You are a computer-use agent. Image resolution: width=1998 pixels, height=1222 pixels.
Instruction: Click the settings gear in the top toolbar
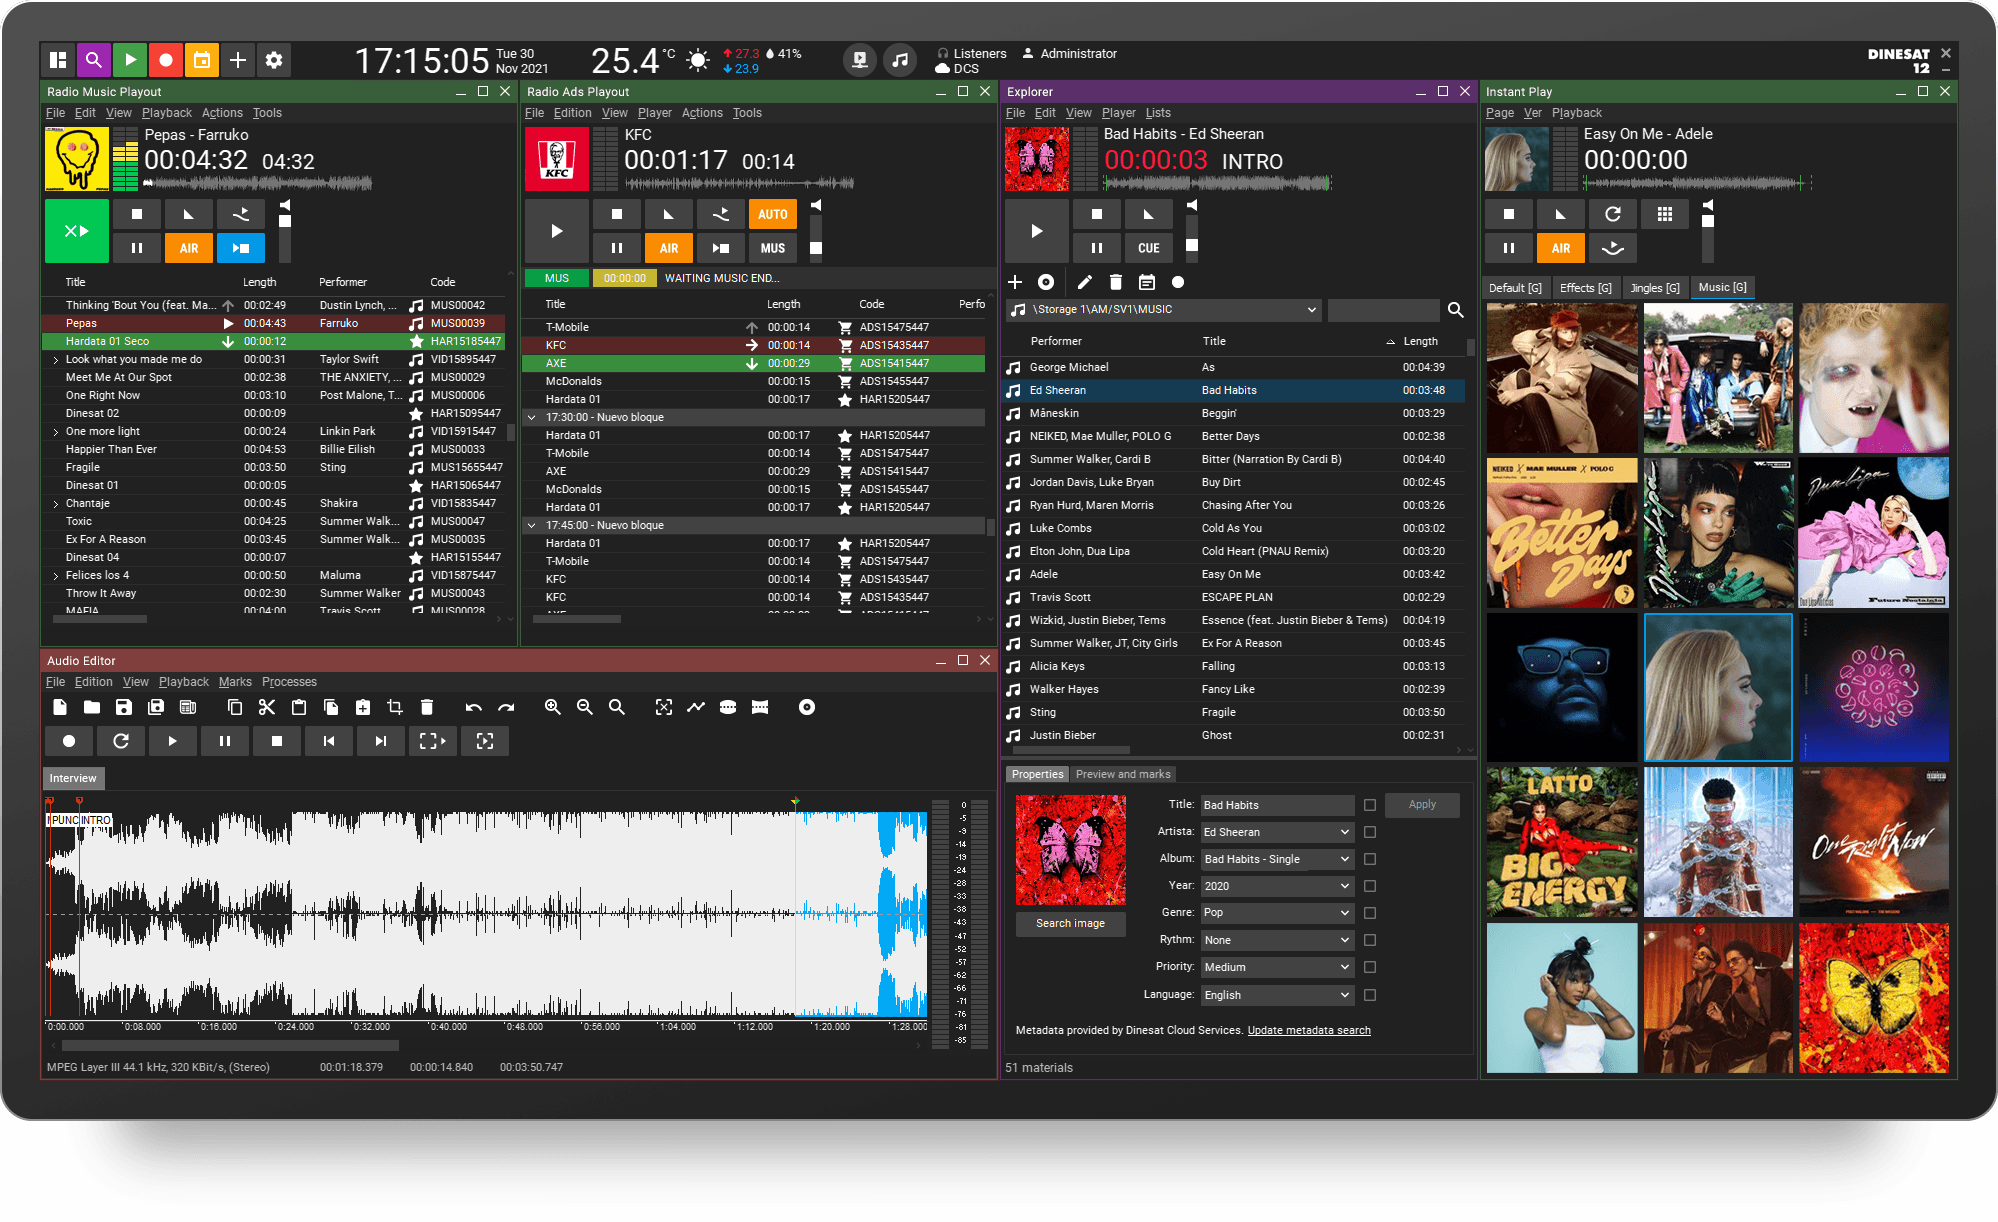tap(274, 60)
